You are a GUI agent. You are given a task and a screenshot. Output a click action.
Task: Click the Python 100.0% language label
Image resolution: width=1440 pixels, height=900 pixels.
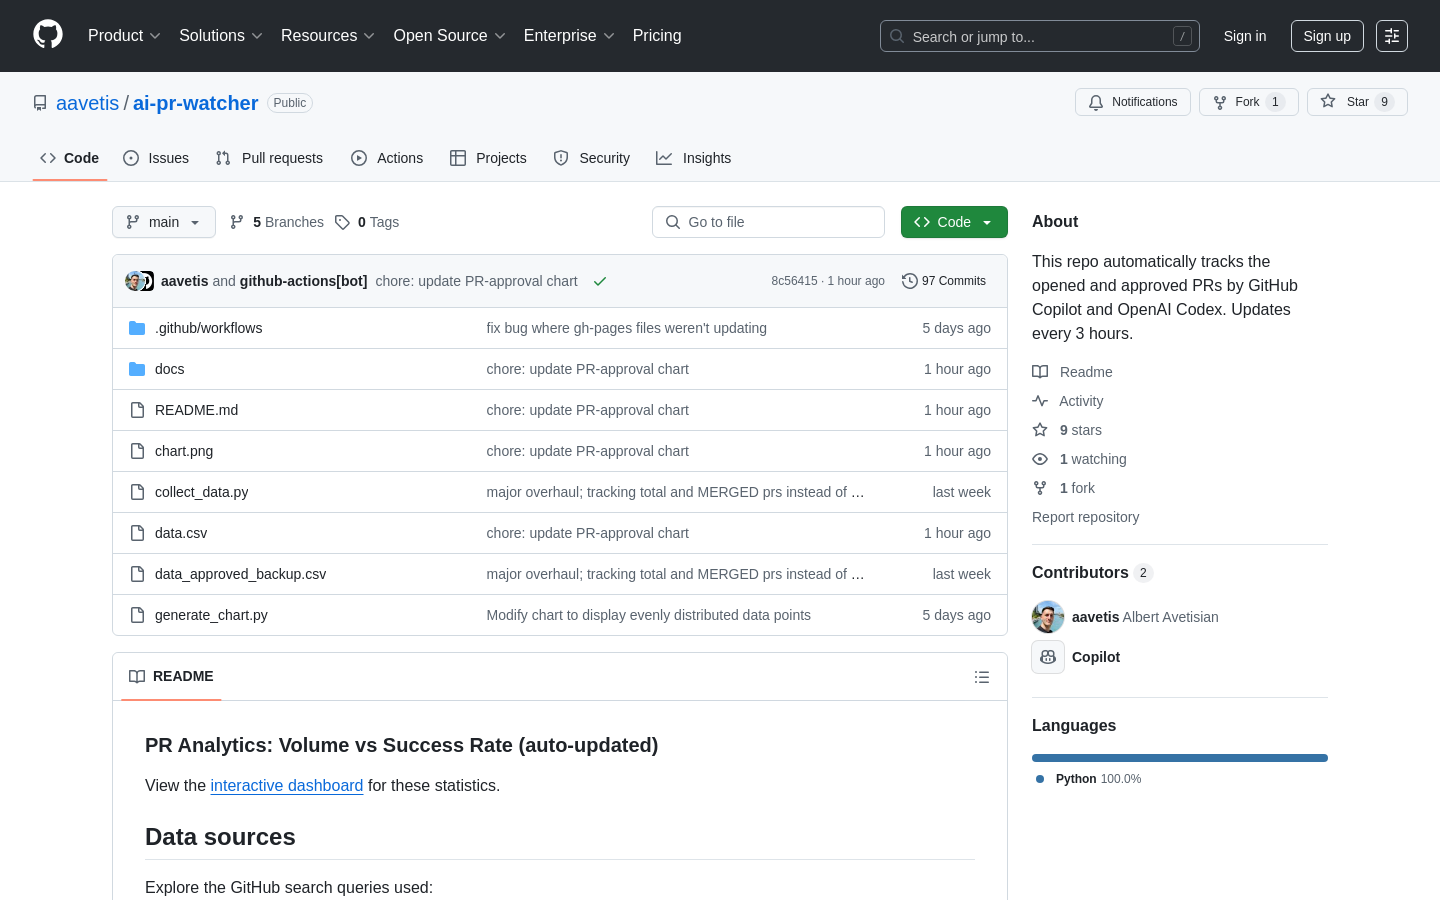pos(1089,779)
